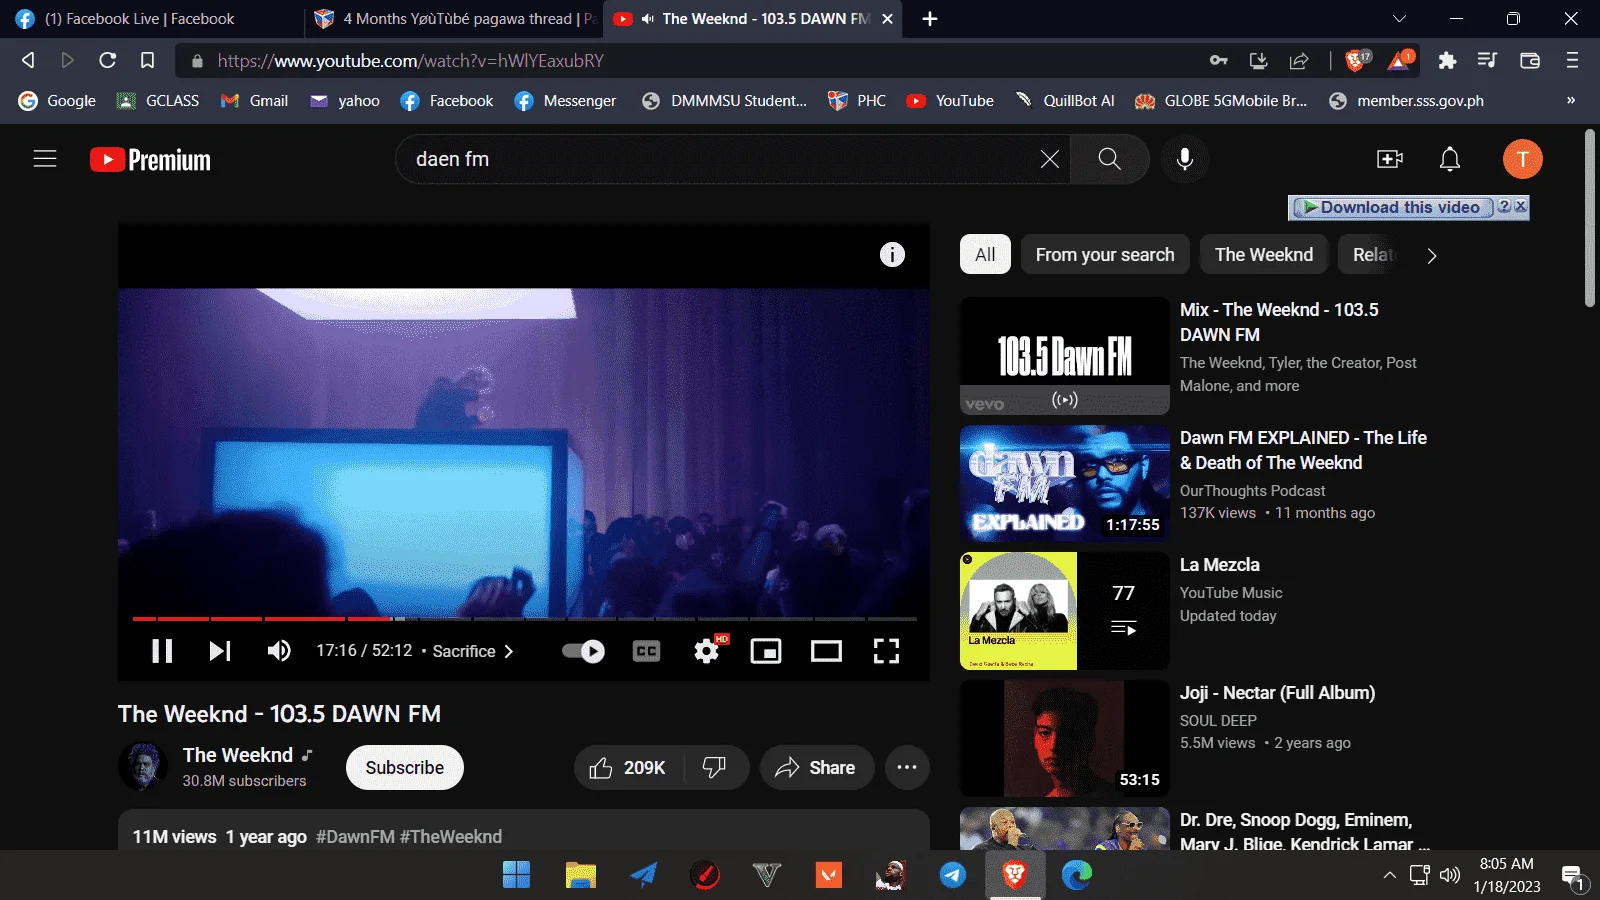The image size is (1600, 900).
Task: Open Telegram from taskbar
Action: [x=952, y=875]
